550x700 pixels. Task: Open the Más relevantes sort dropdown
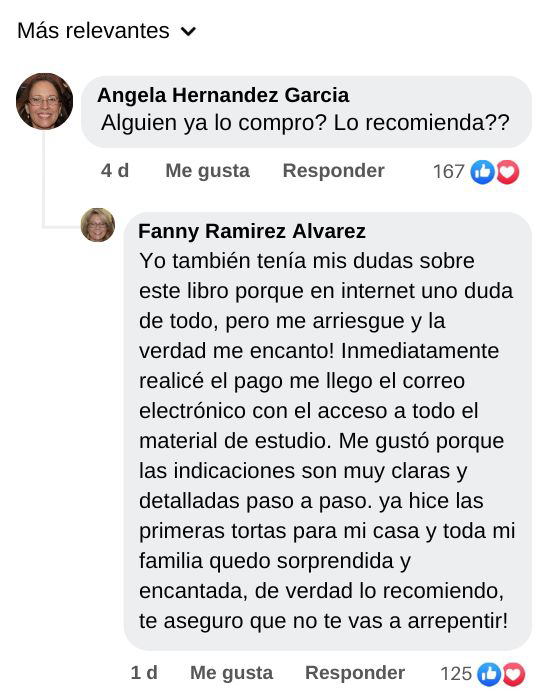click(106, 31)
